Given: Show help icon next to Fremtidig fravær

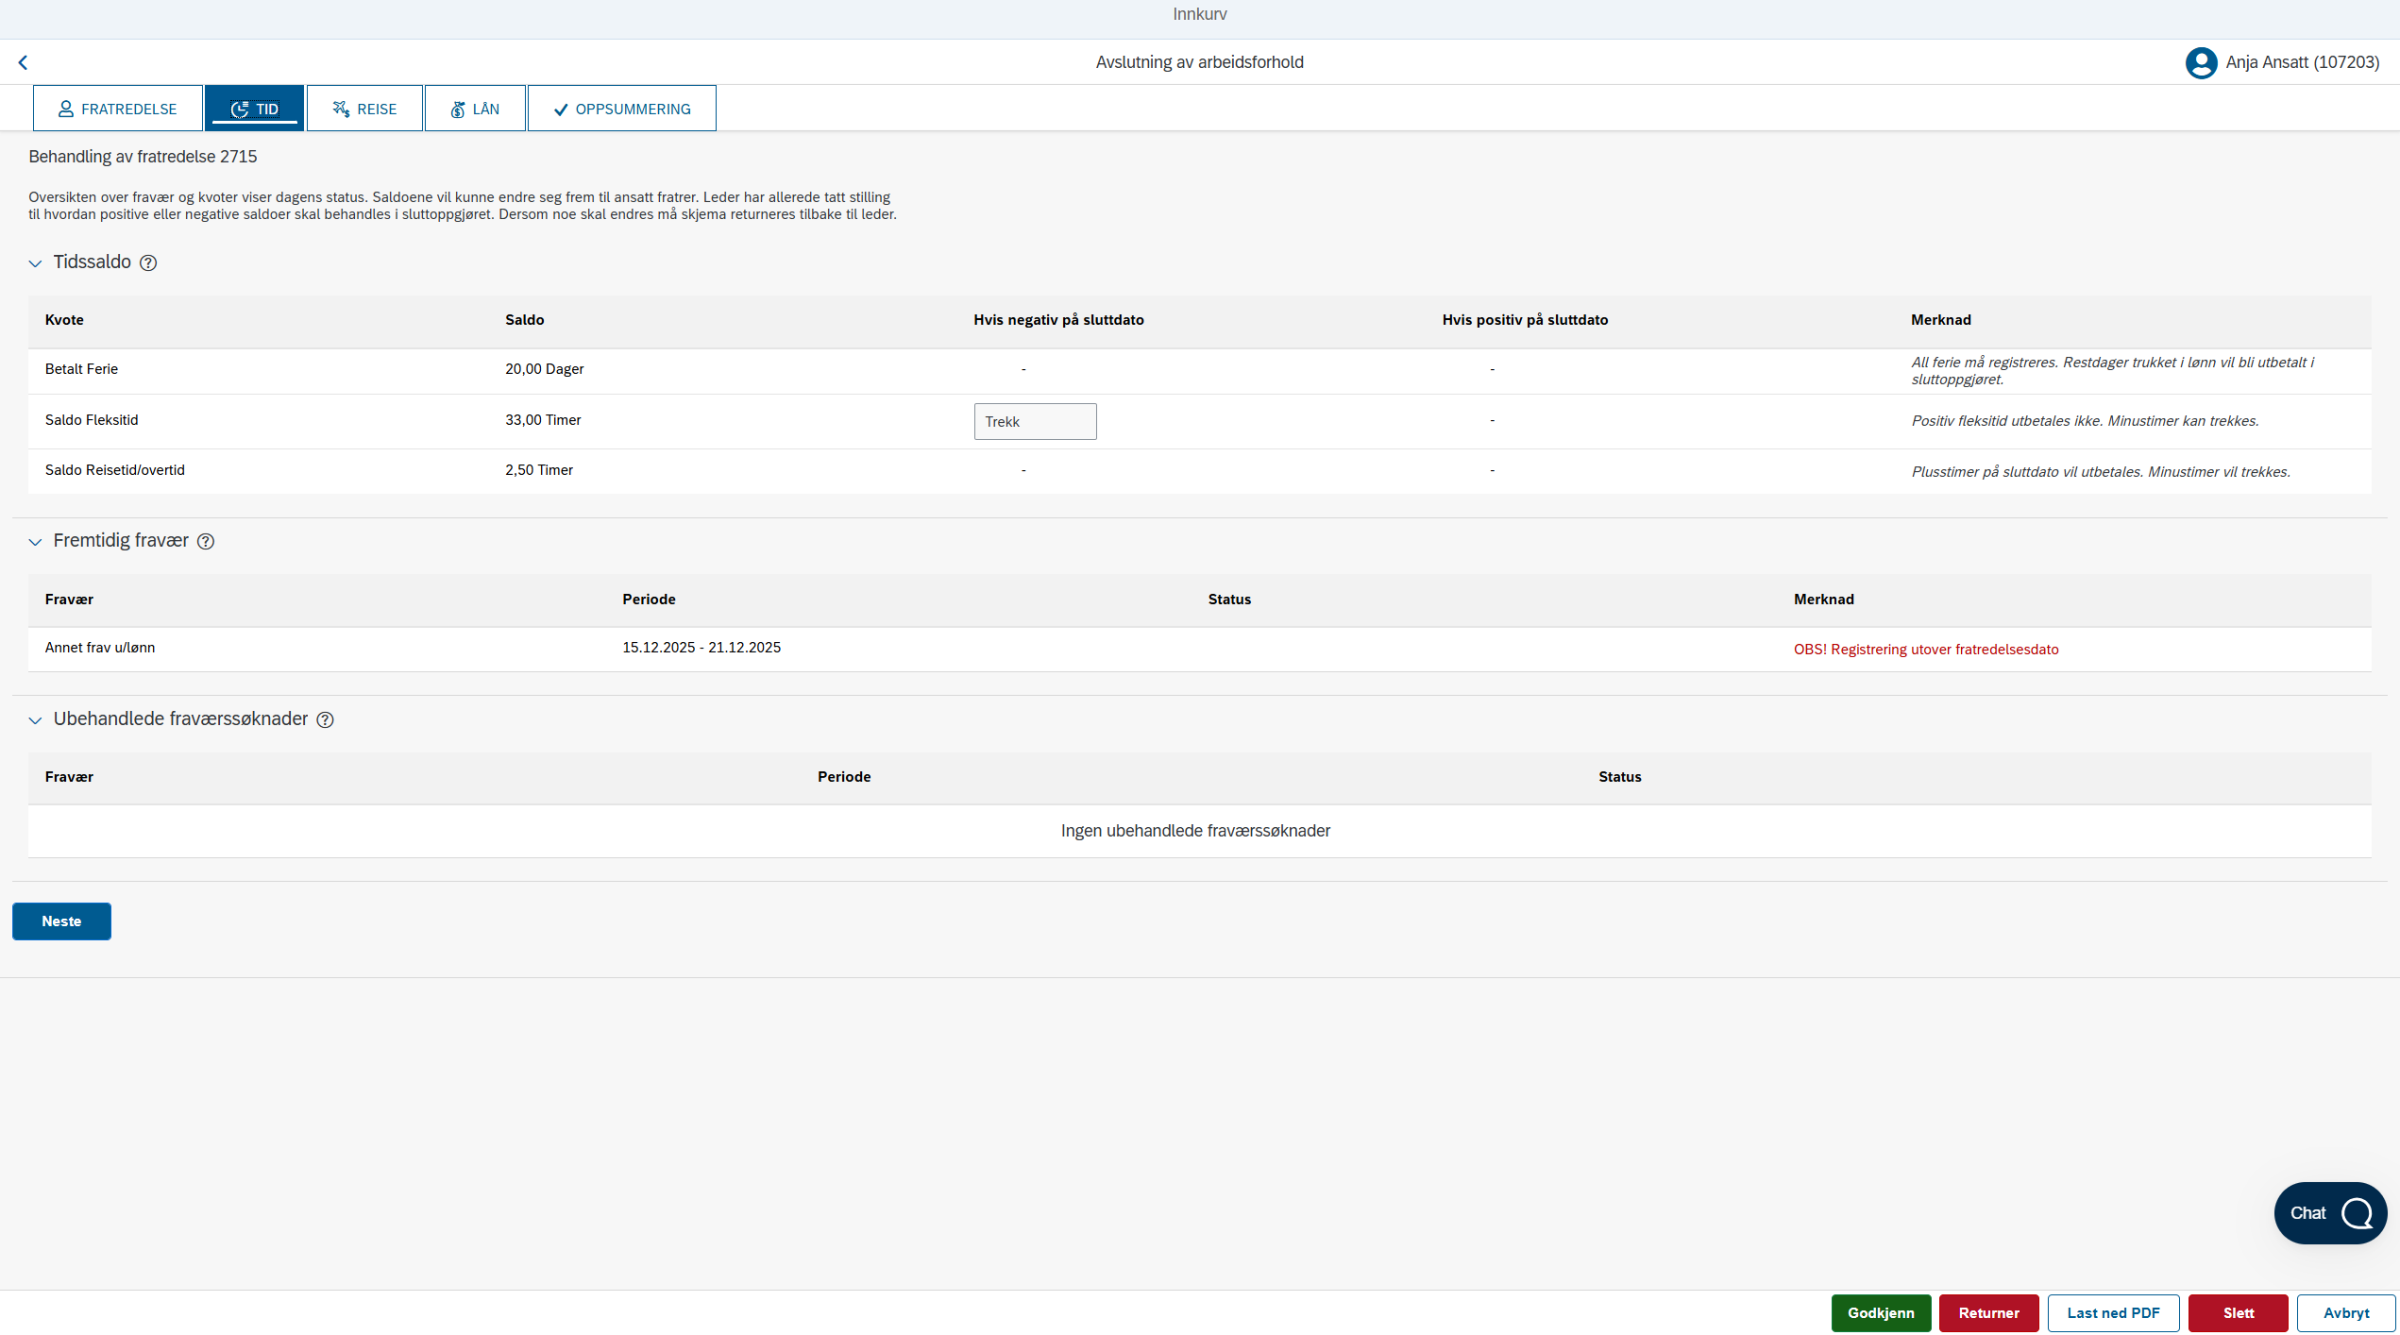Looking at the screenshot, I should pos(206,541).
